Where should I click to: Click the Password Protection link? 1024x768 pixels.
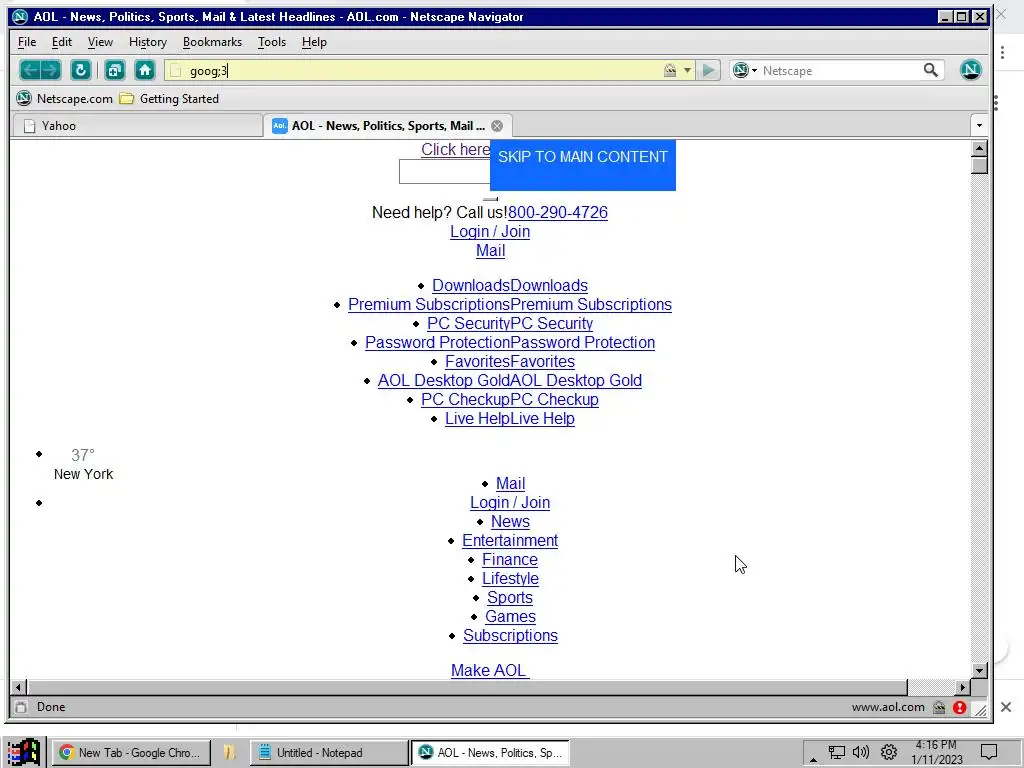[x=509, y=342]
